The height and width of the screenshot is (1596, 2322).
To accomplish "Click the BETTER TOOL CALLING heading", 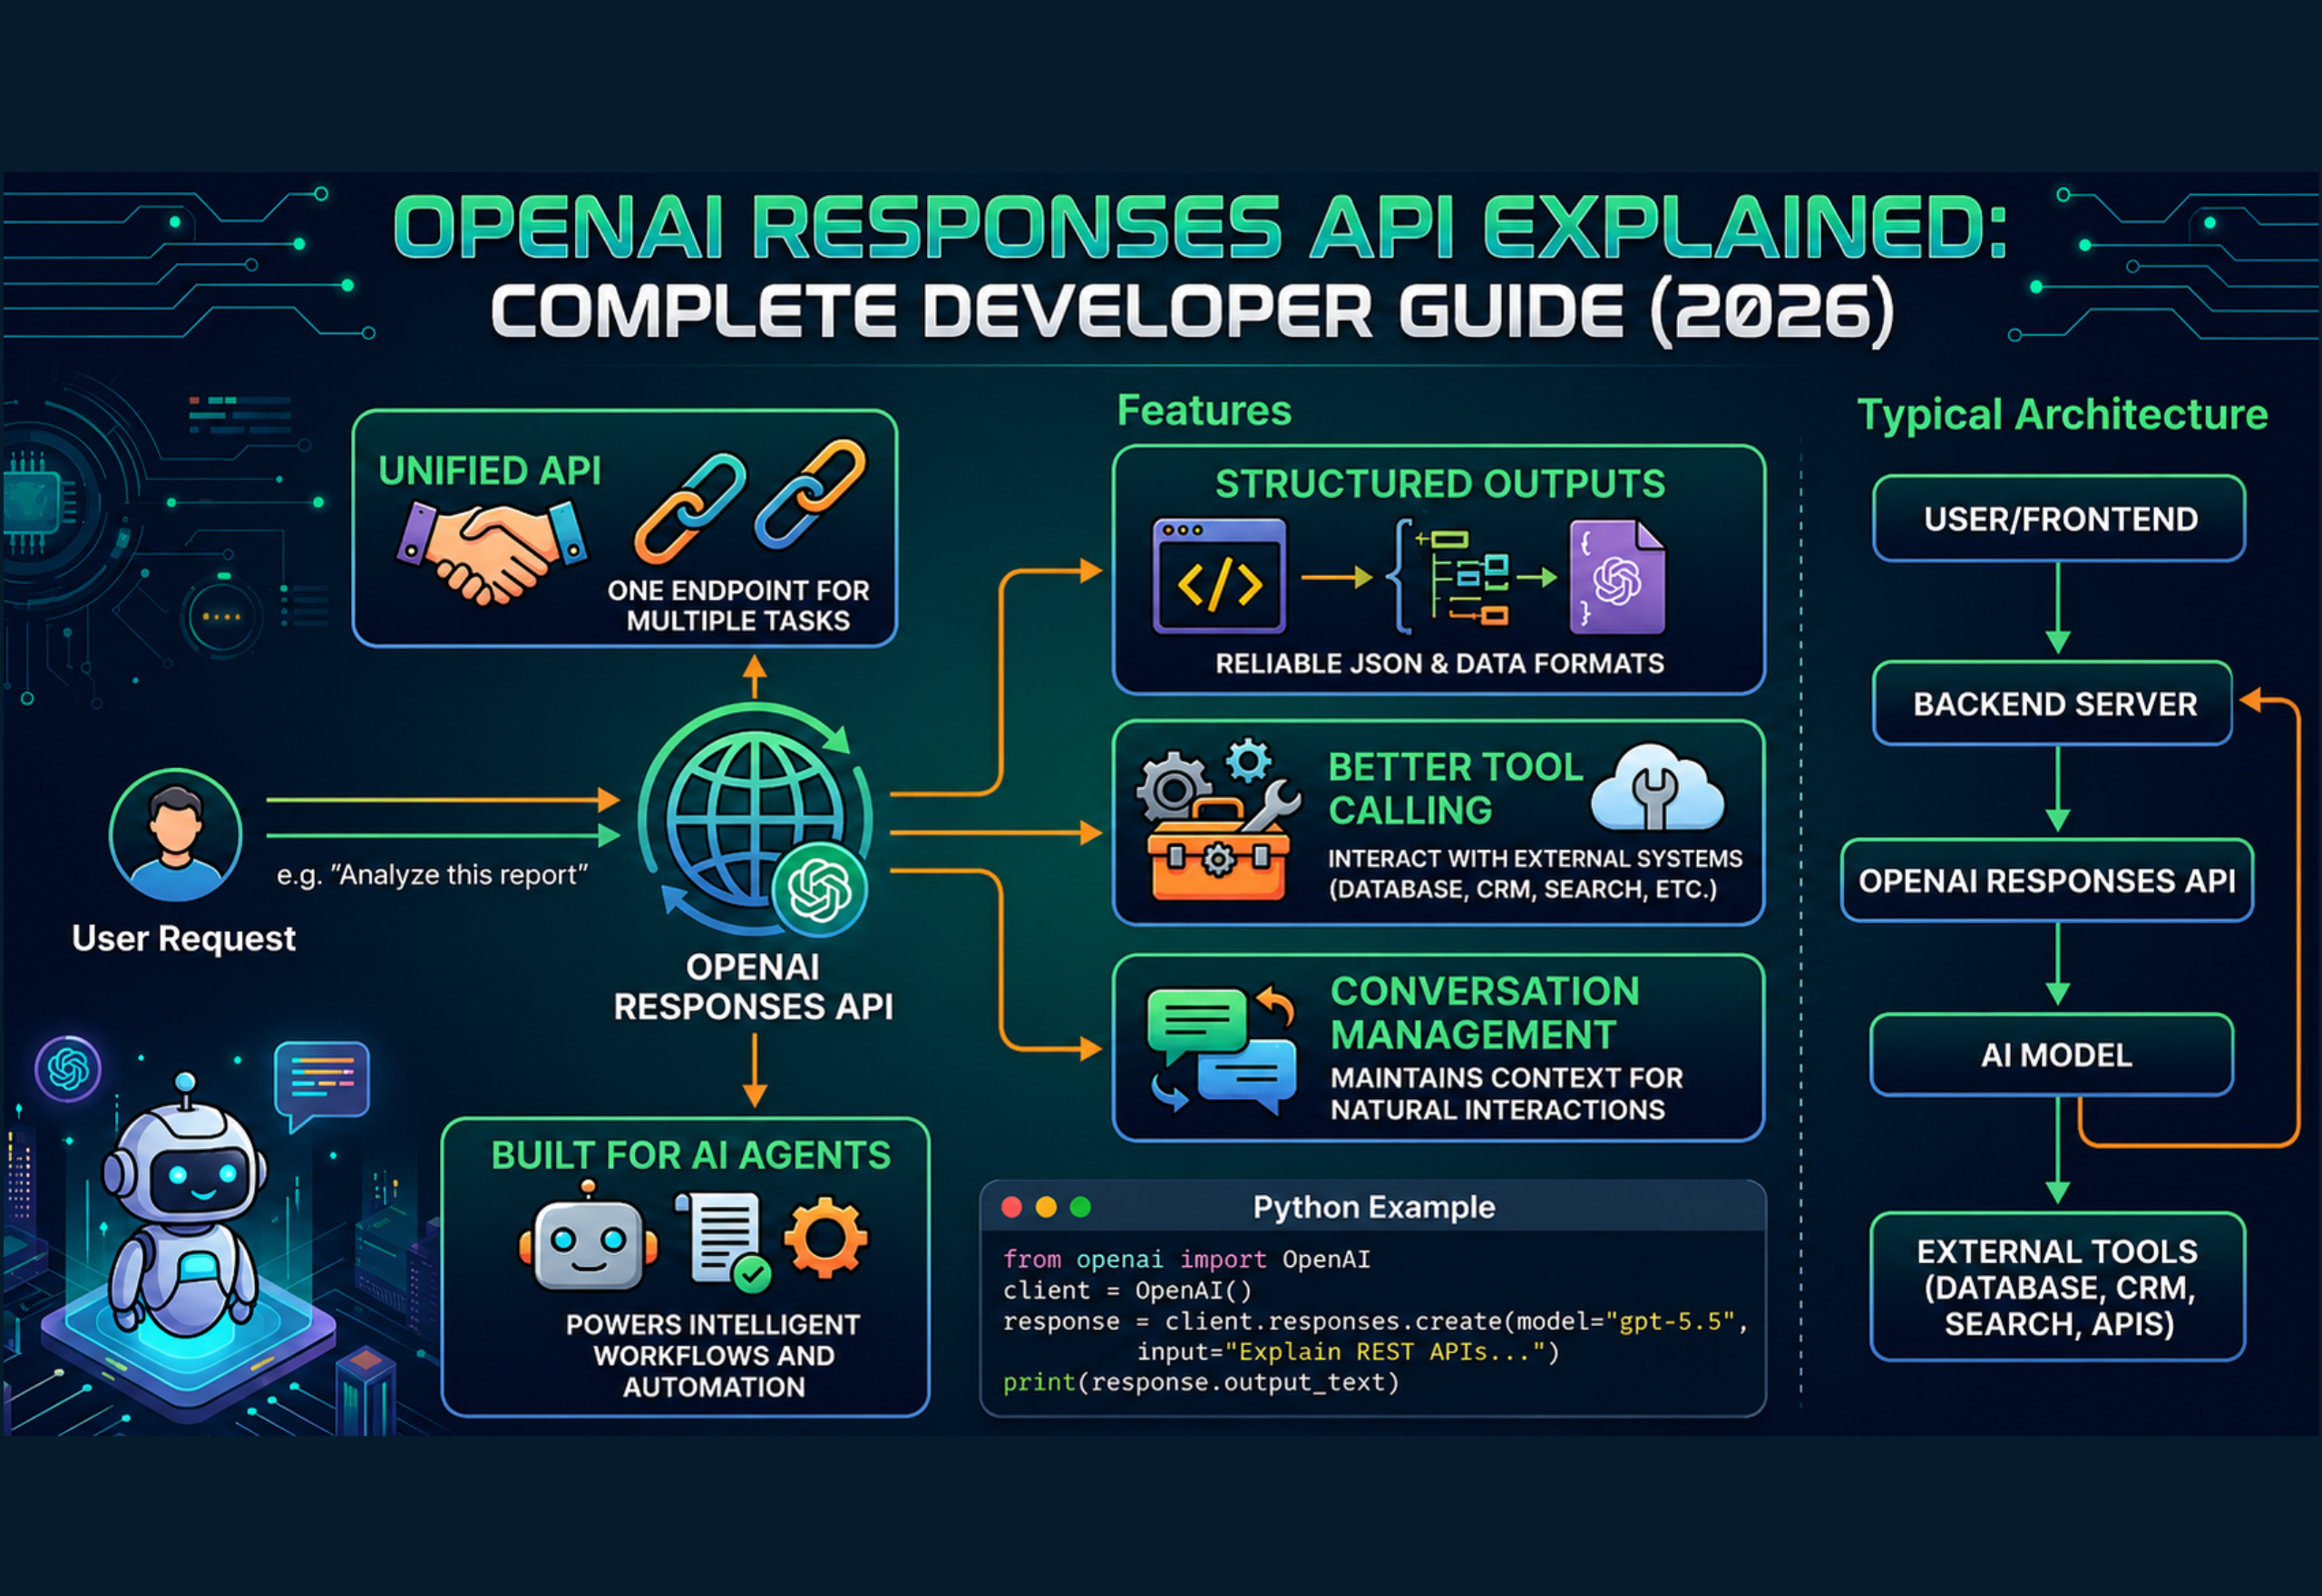I will (x=1455, y=788).
